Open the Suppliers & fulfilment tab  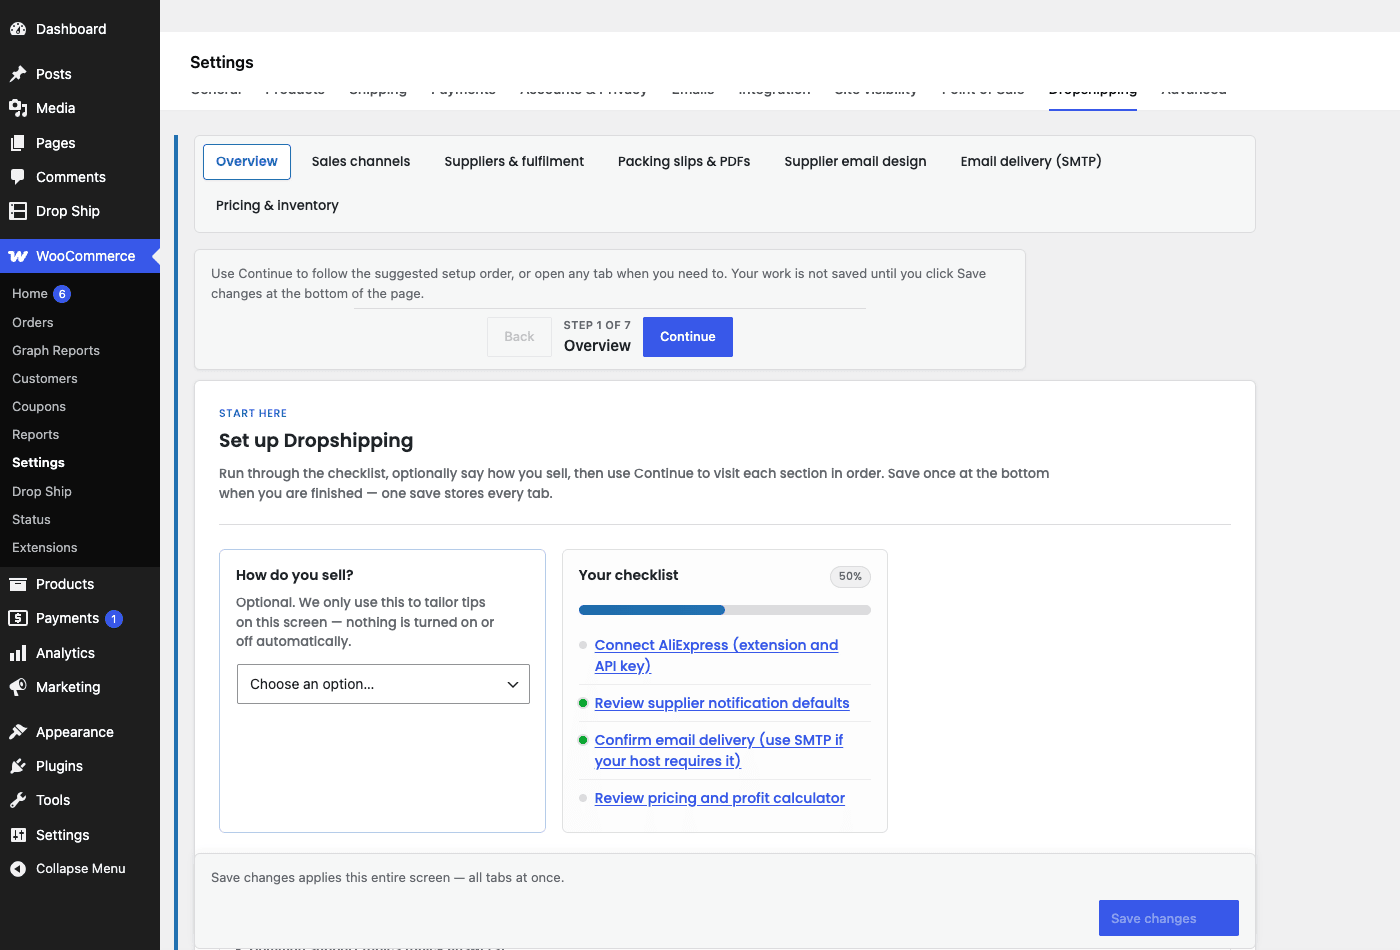click(x=514, y=162)
